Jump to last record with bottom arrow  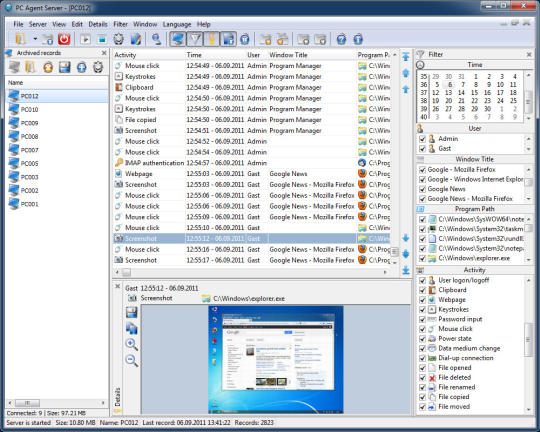point(406,270)
